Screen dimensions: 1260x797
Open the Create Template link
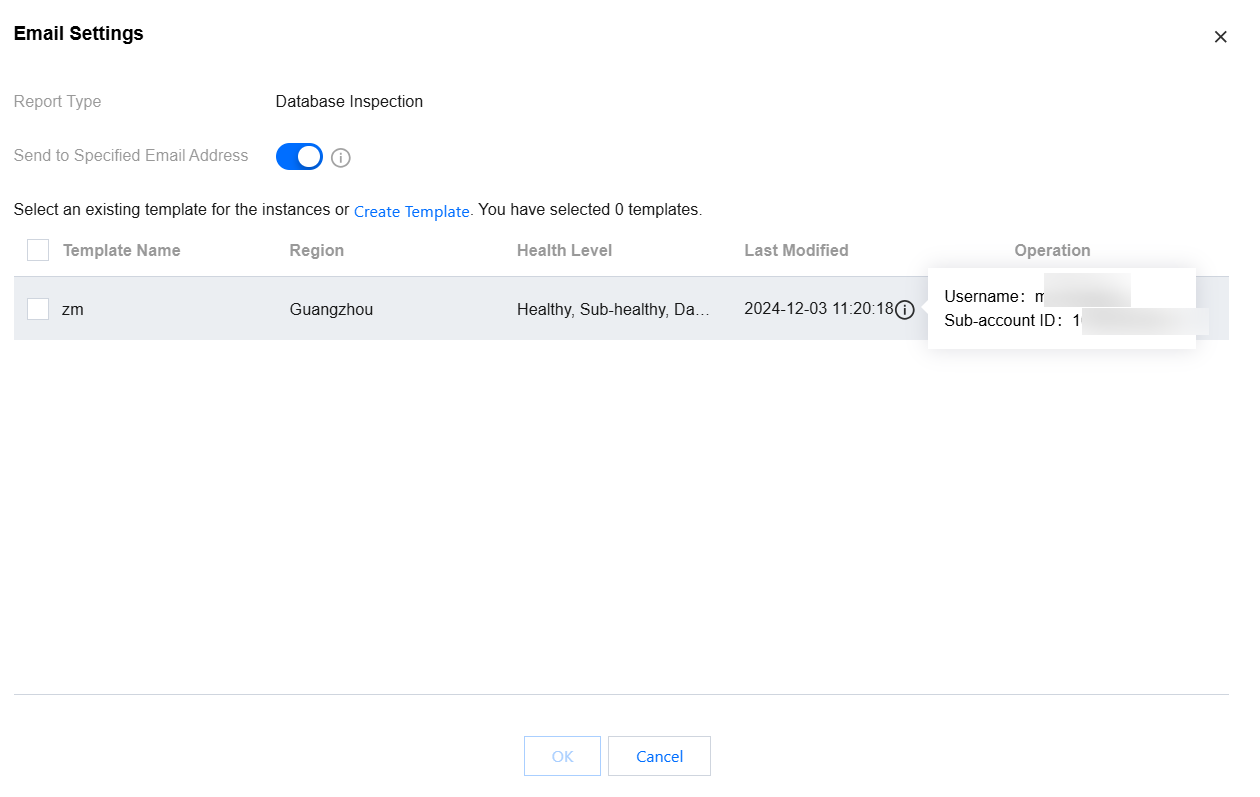(x=412, y=211)
